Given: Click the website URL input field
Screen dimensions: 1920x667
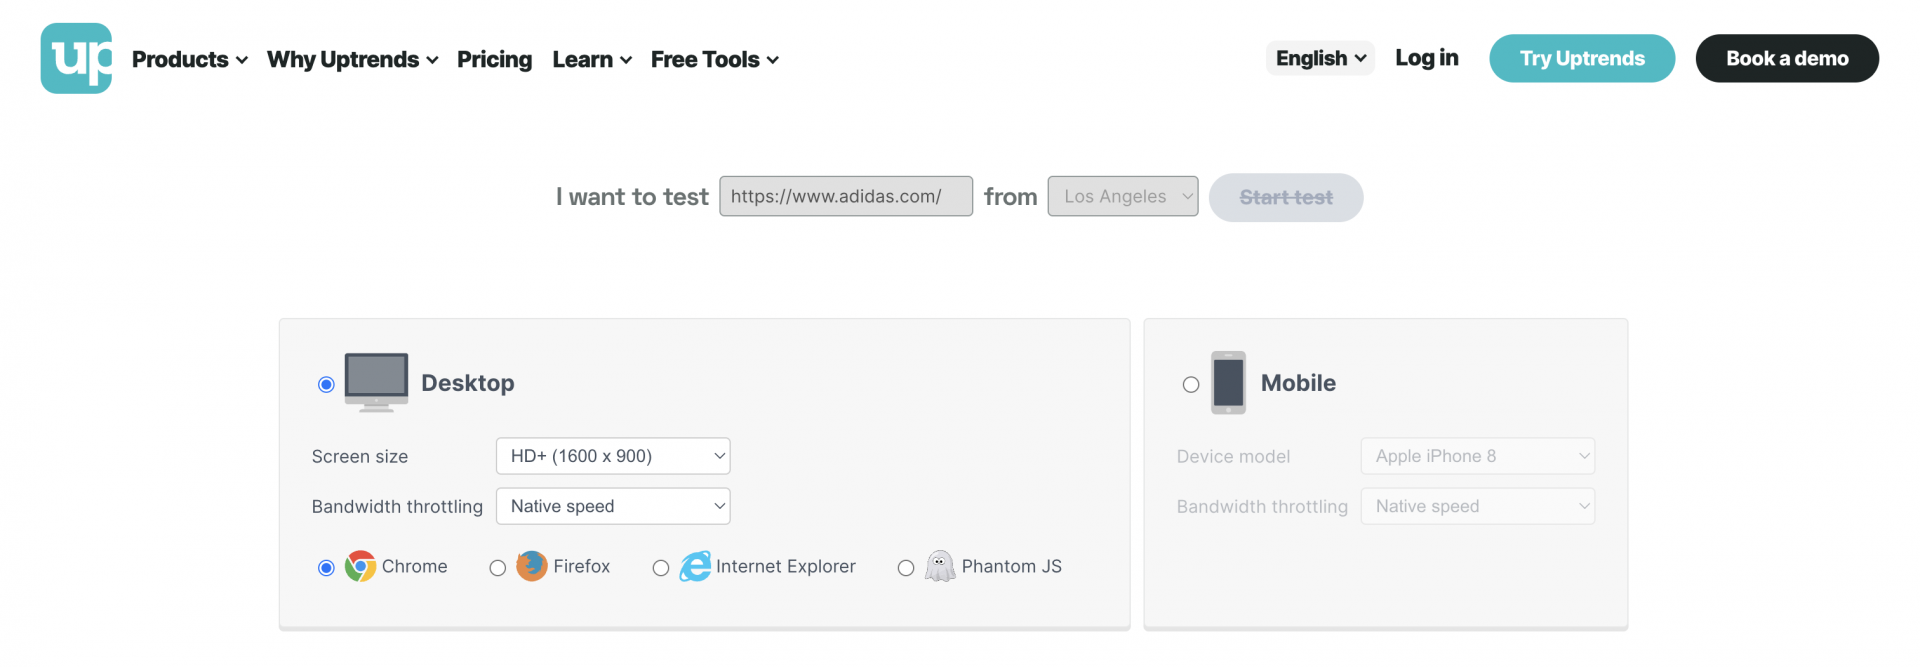Looking at the screenshot, I should pyautogui.click(x=845, y=196).
